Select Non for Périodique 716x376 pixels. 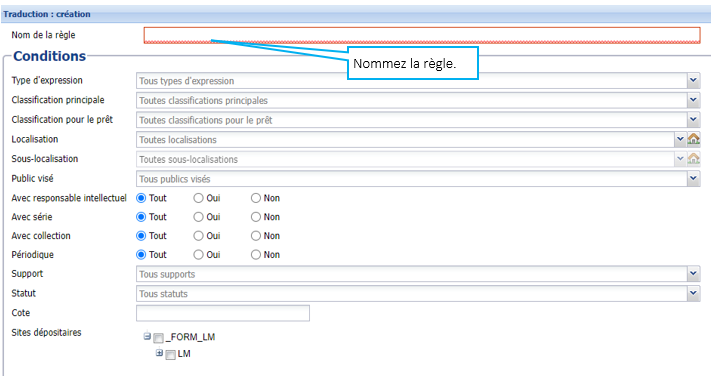coord(256,254)
